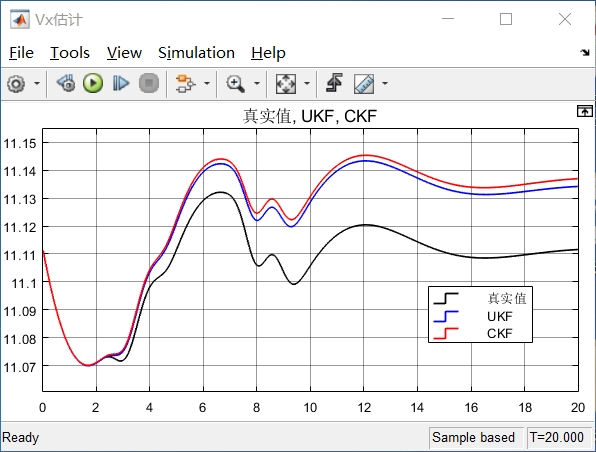Expand the measurements dropdown arrow
596x452 pixels.
(385, 83)
